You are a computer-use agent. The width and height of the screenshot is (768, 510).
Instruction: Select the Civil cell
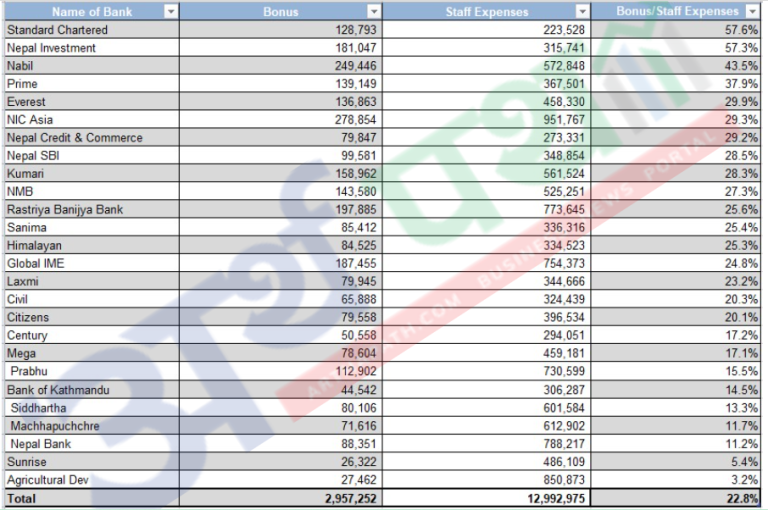coord(92,299)
